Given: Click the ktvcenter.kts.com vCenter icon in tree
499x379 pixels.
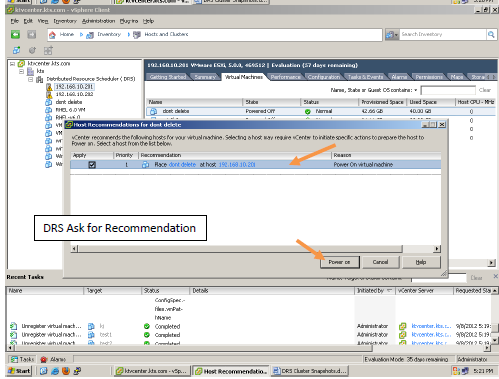Looking at the screenshot, I should pyautogui.click(x=21, y=63).
